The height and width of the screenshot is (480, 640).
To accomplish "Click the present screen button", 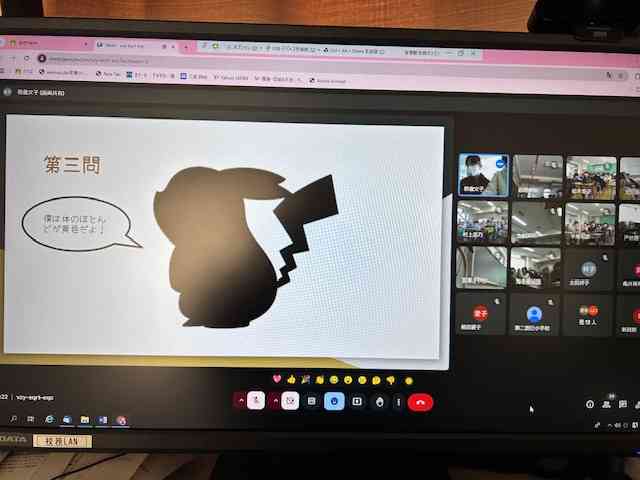I will pos(356,401).
